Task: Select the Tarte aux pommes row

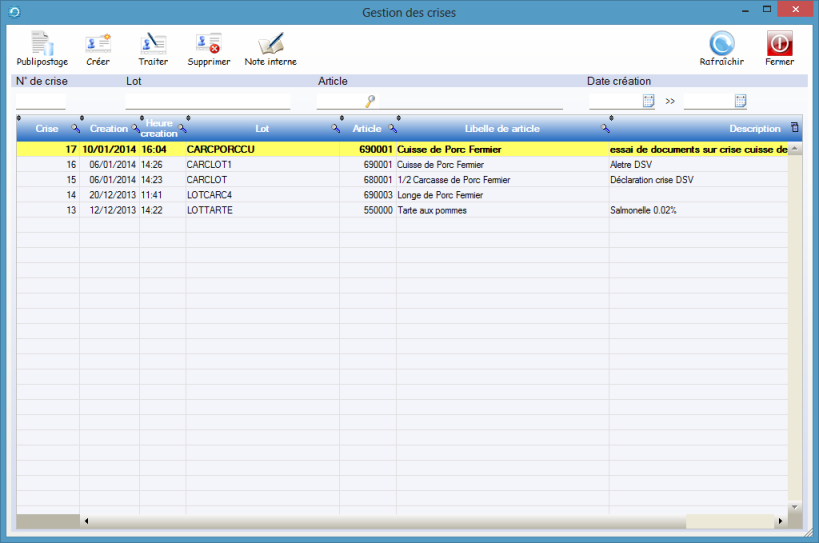Action: click(432, 210)
